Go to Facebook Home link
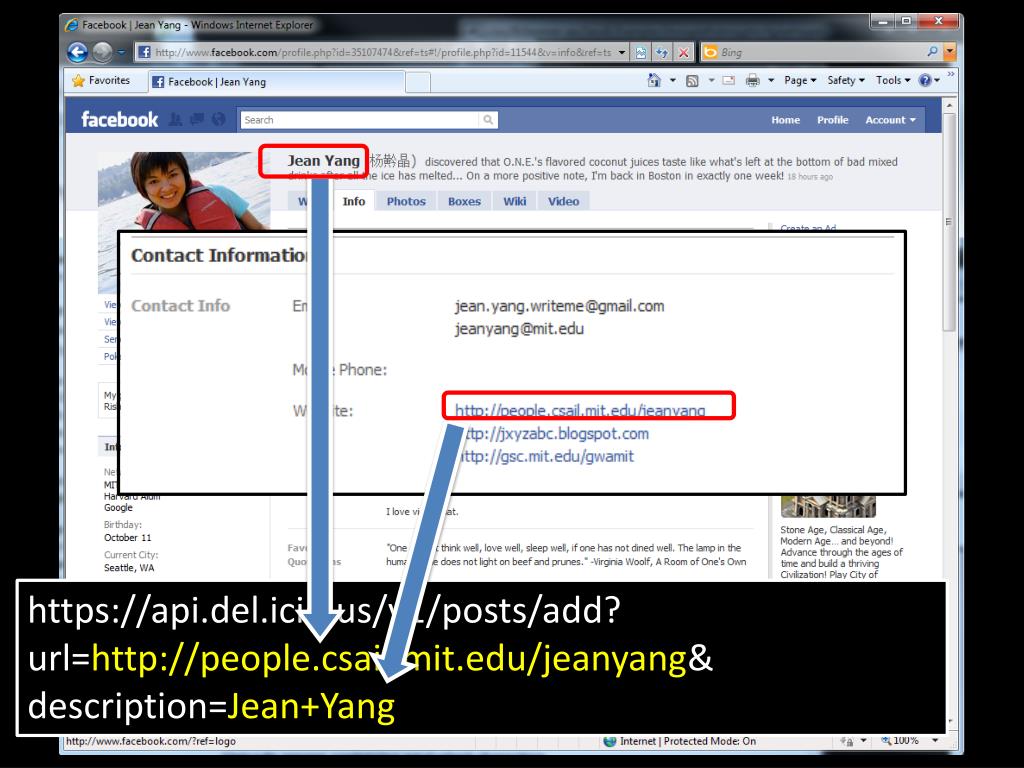This screenshot has height=768, width=1024. coord(785,120)
